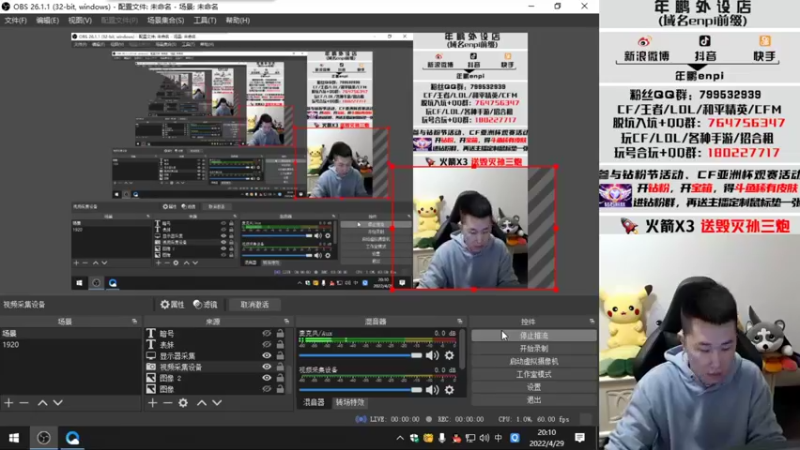
Task: Hide the 图像 2 source via its eye
Action: click(266, 378)
